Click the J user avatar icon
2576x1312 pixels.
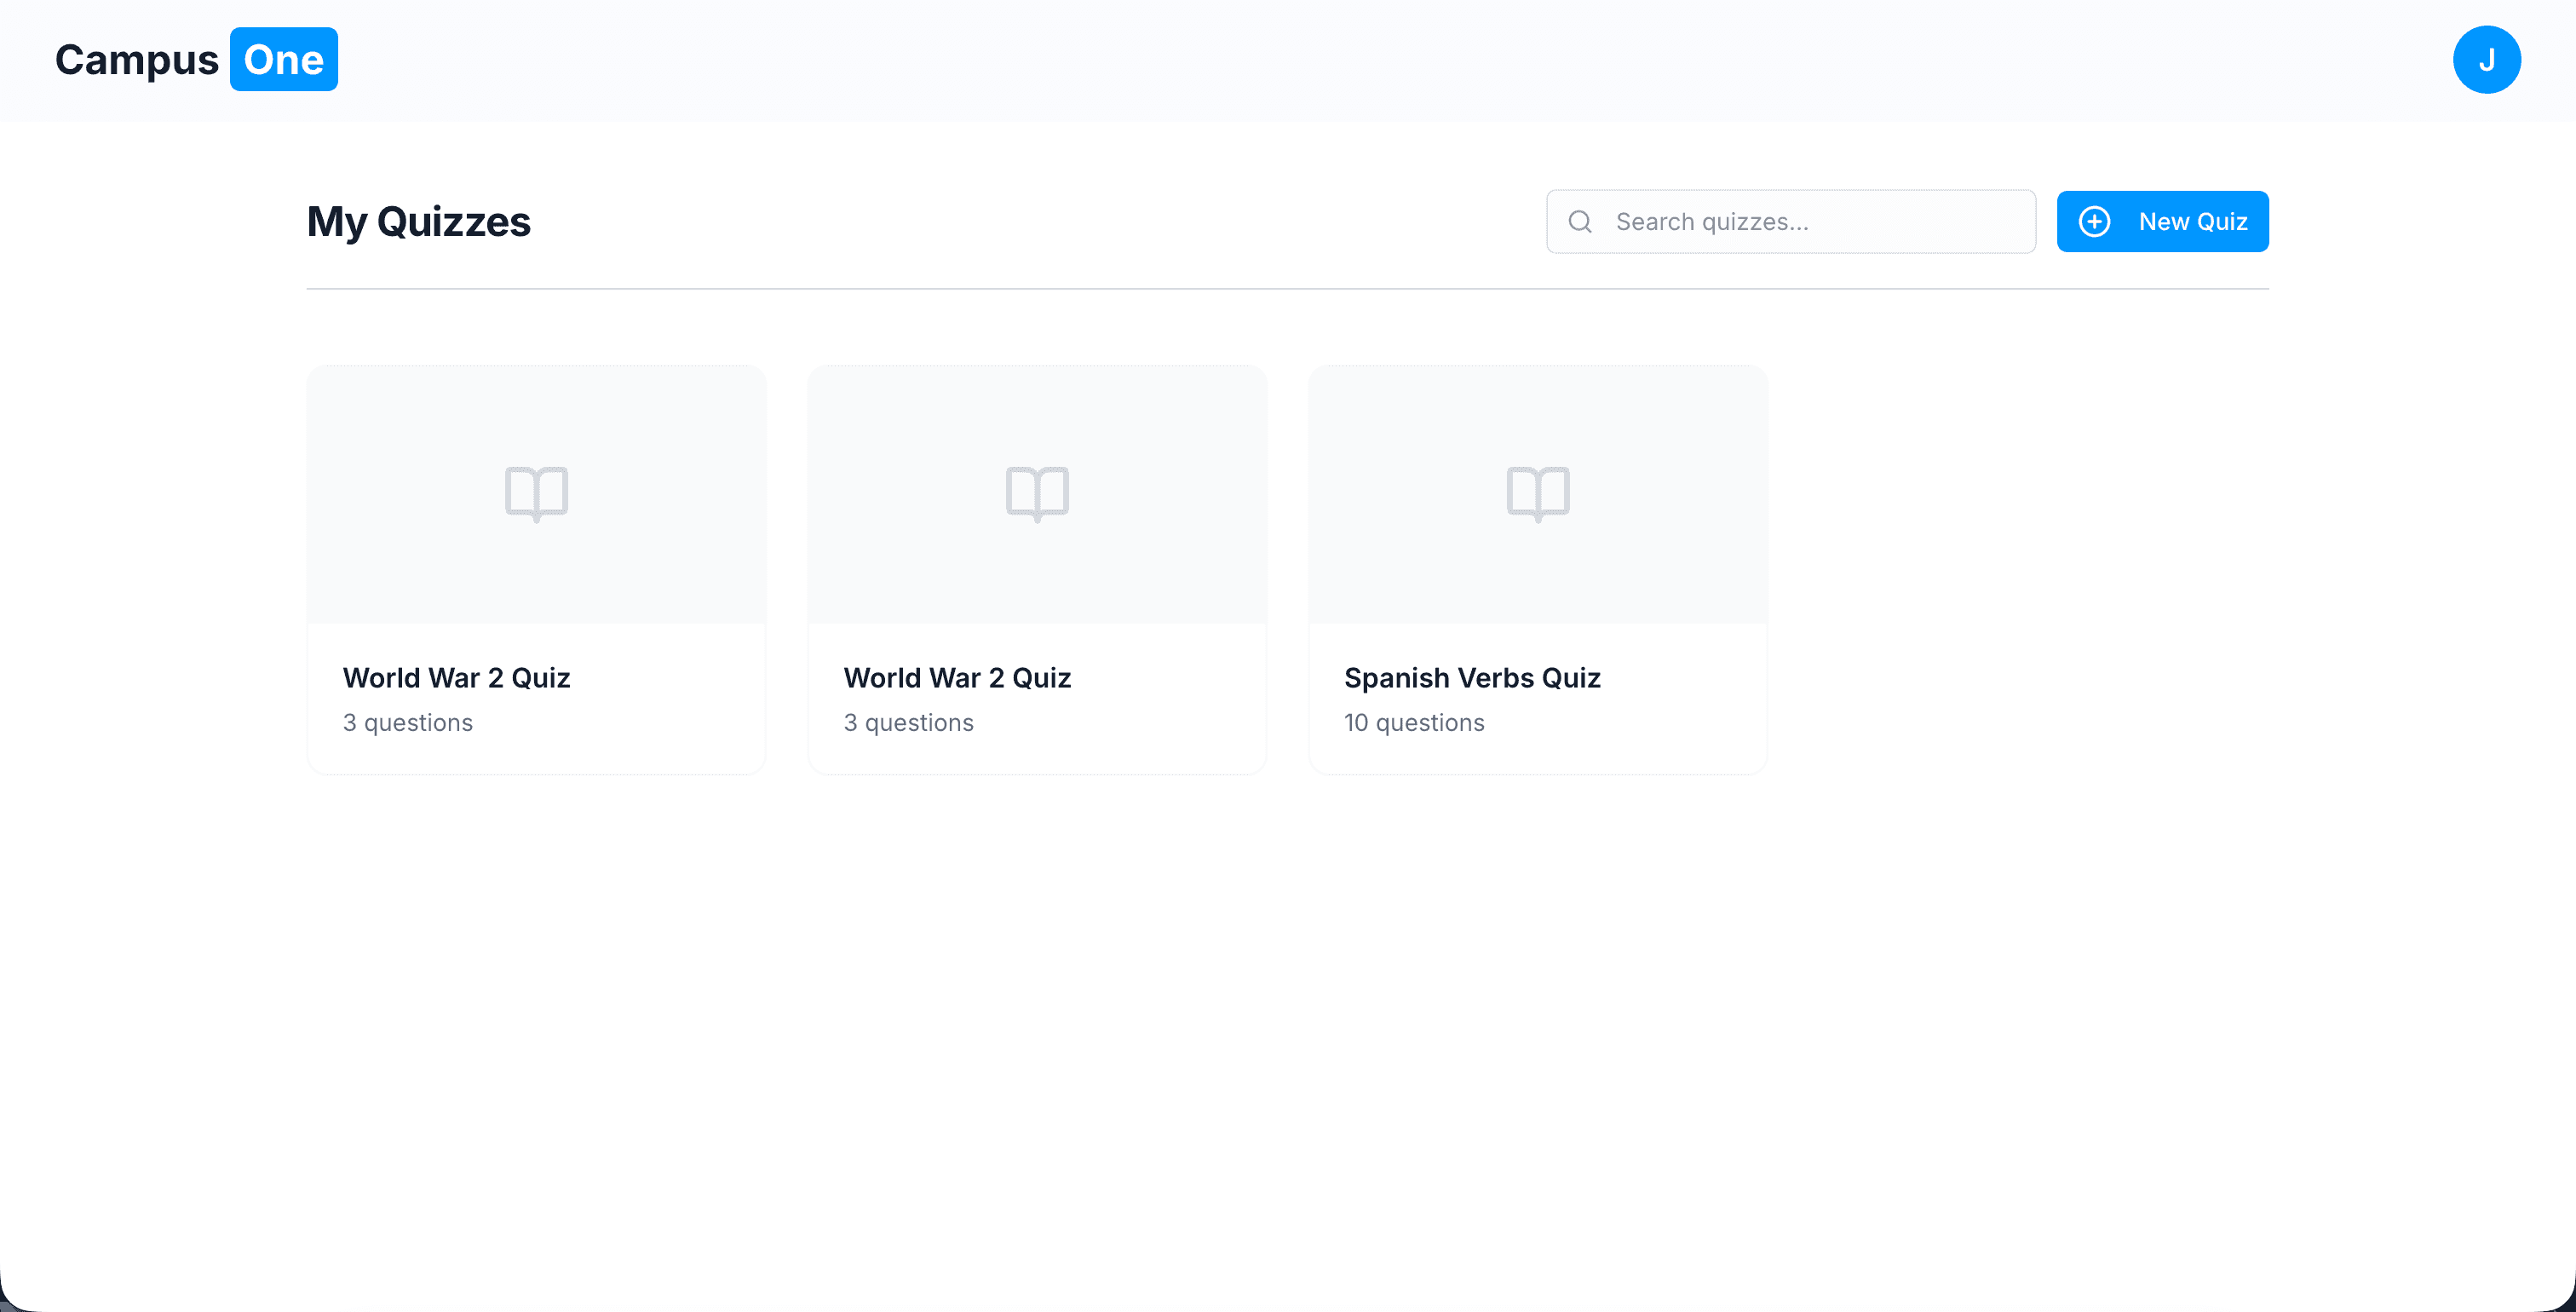[2486, 60]
